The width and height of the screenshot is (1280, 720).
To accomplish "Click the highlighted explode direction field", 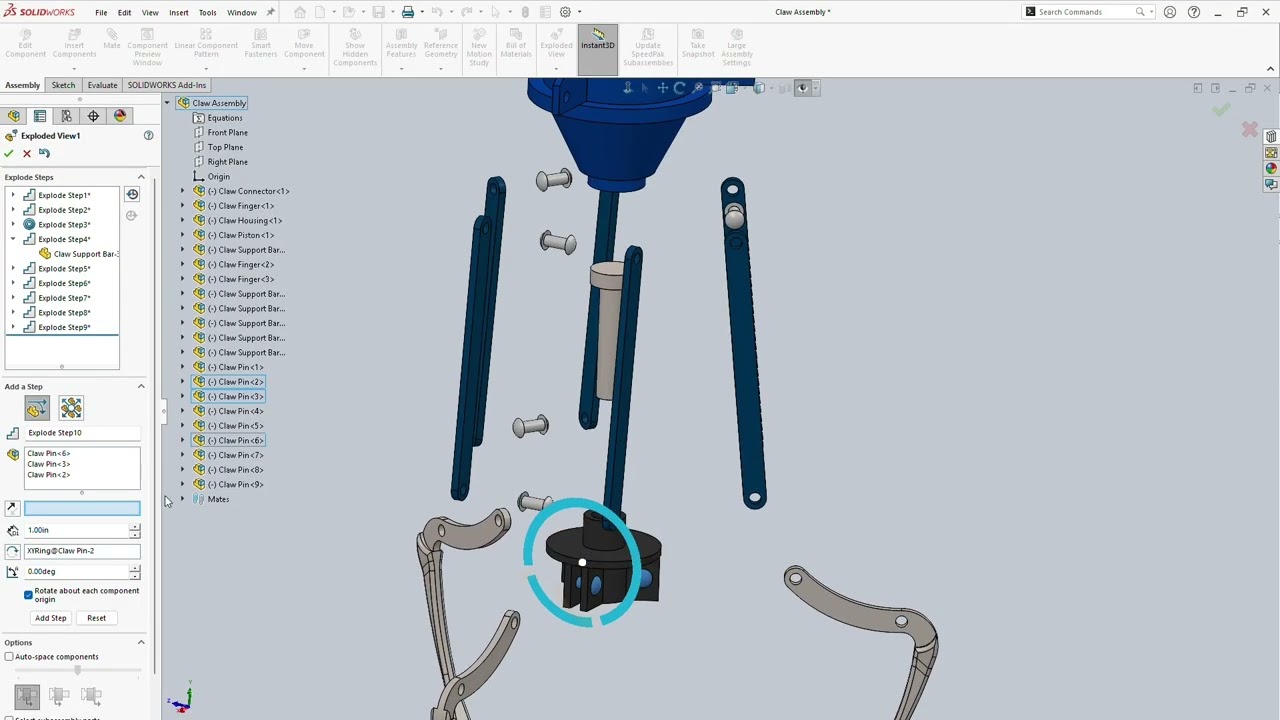I will pos(82,509).
